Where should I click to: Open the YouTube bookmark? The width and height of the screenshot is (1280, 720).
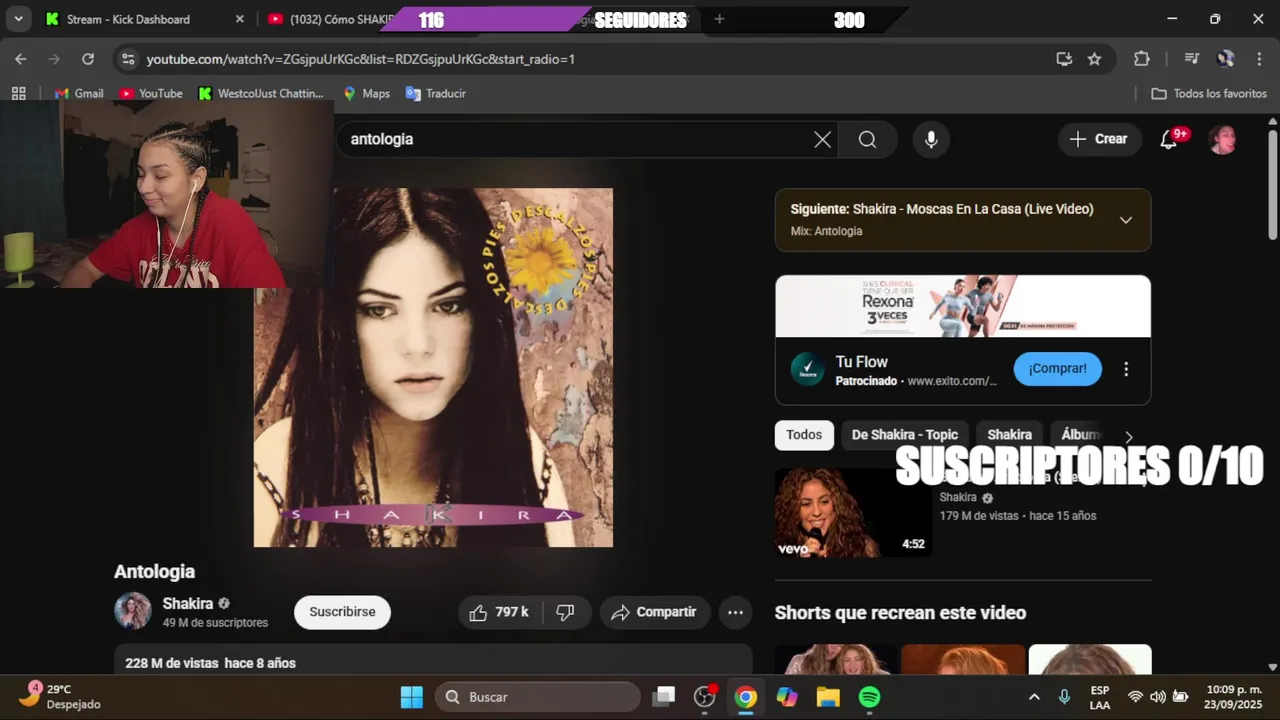(x=151, y=93)
